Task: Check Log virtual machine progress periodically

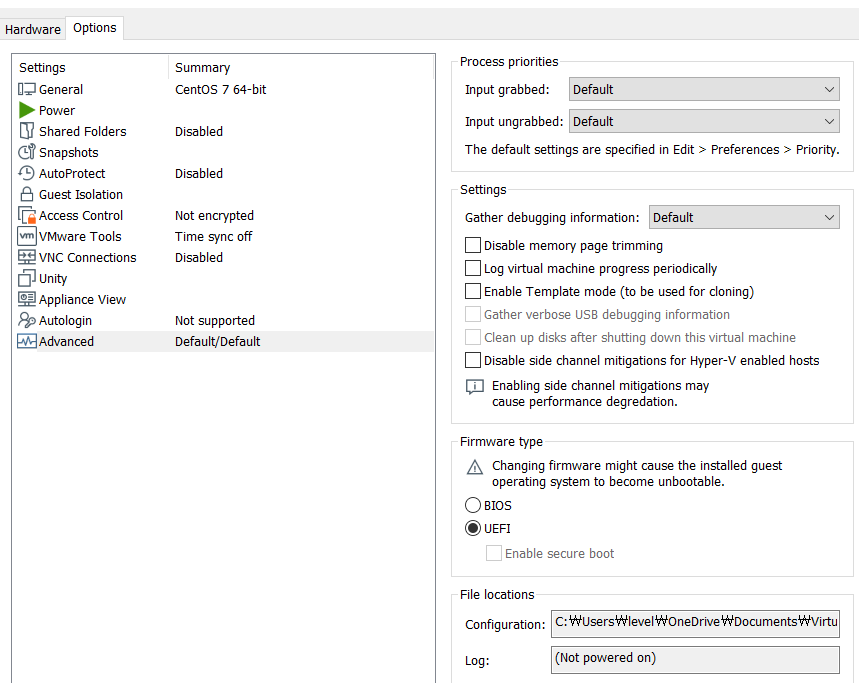Action: click(x=473, y=268)
